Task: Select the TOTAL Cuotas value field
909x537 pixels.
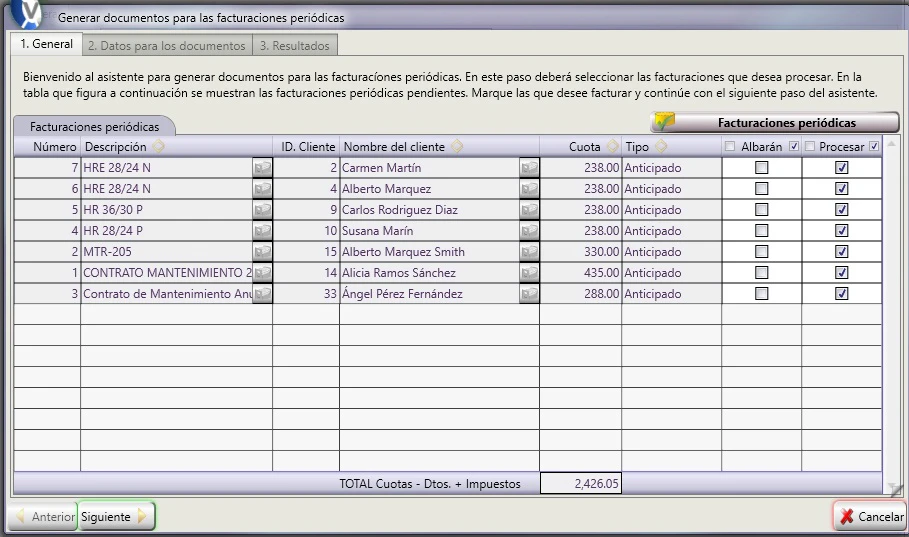Action: (581, 484)
